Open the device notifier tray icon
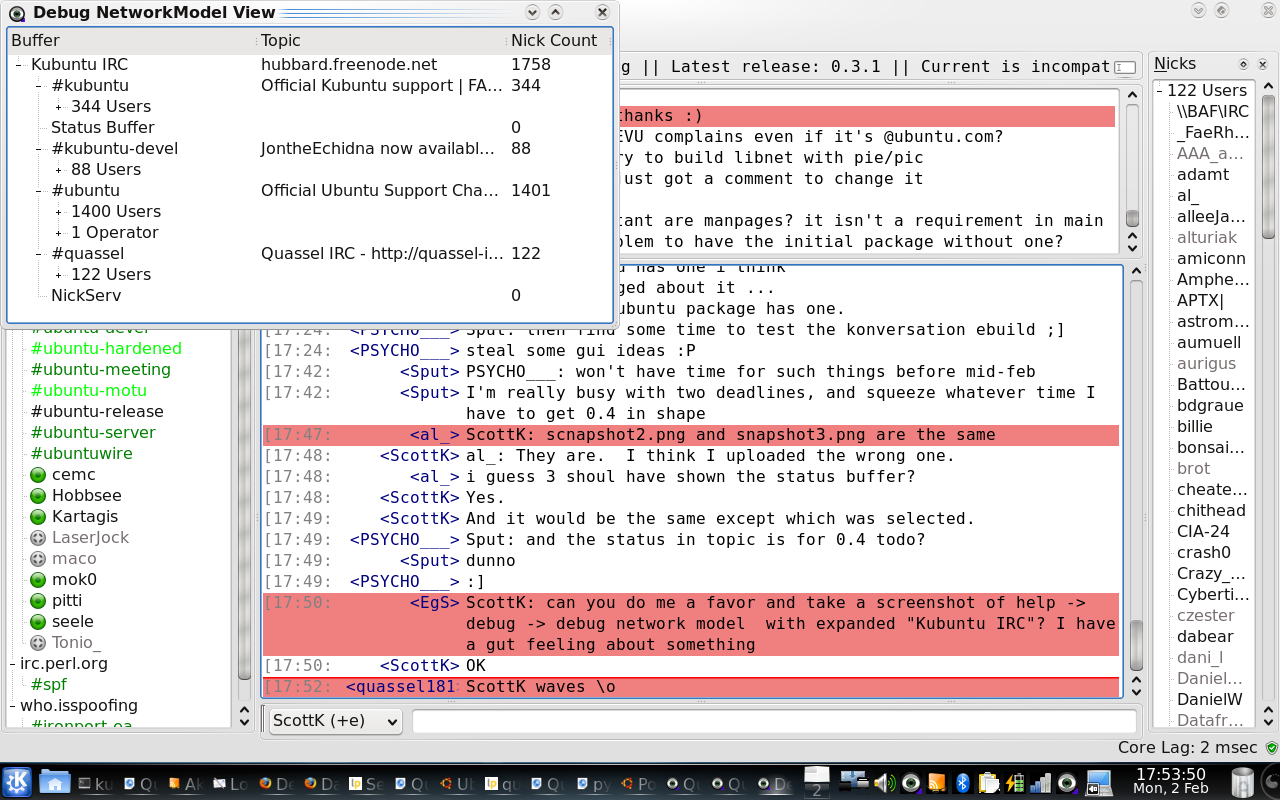1280x800 pixels. click(854, 782)
